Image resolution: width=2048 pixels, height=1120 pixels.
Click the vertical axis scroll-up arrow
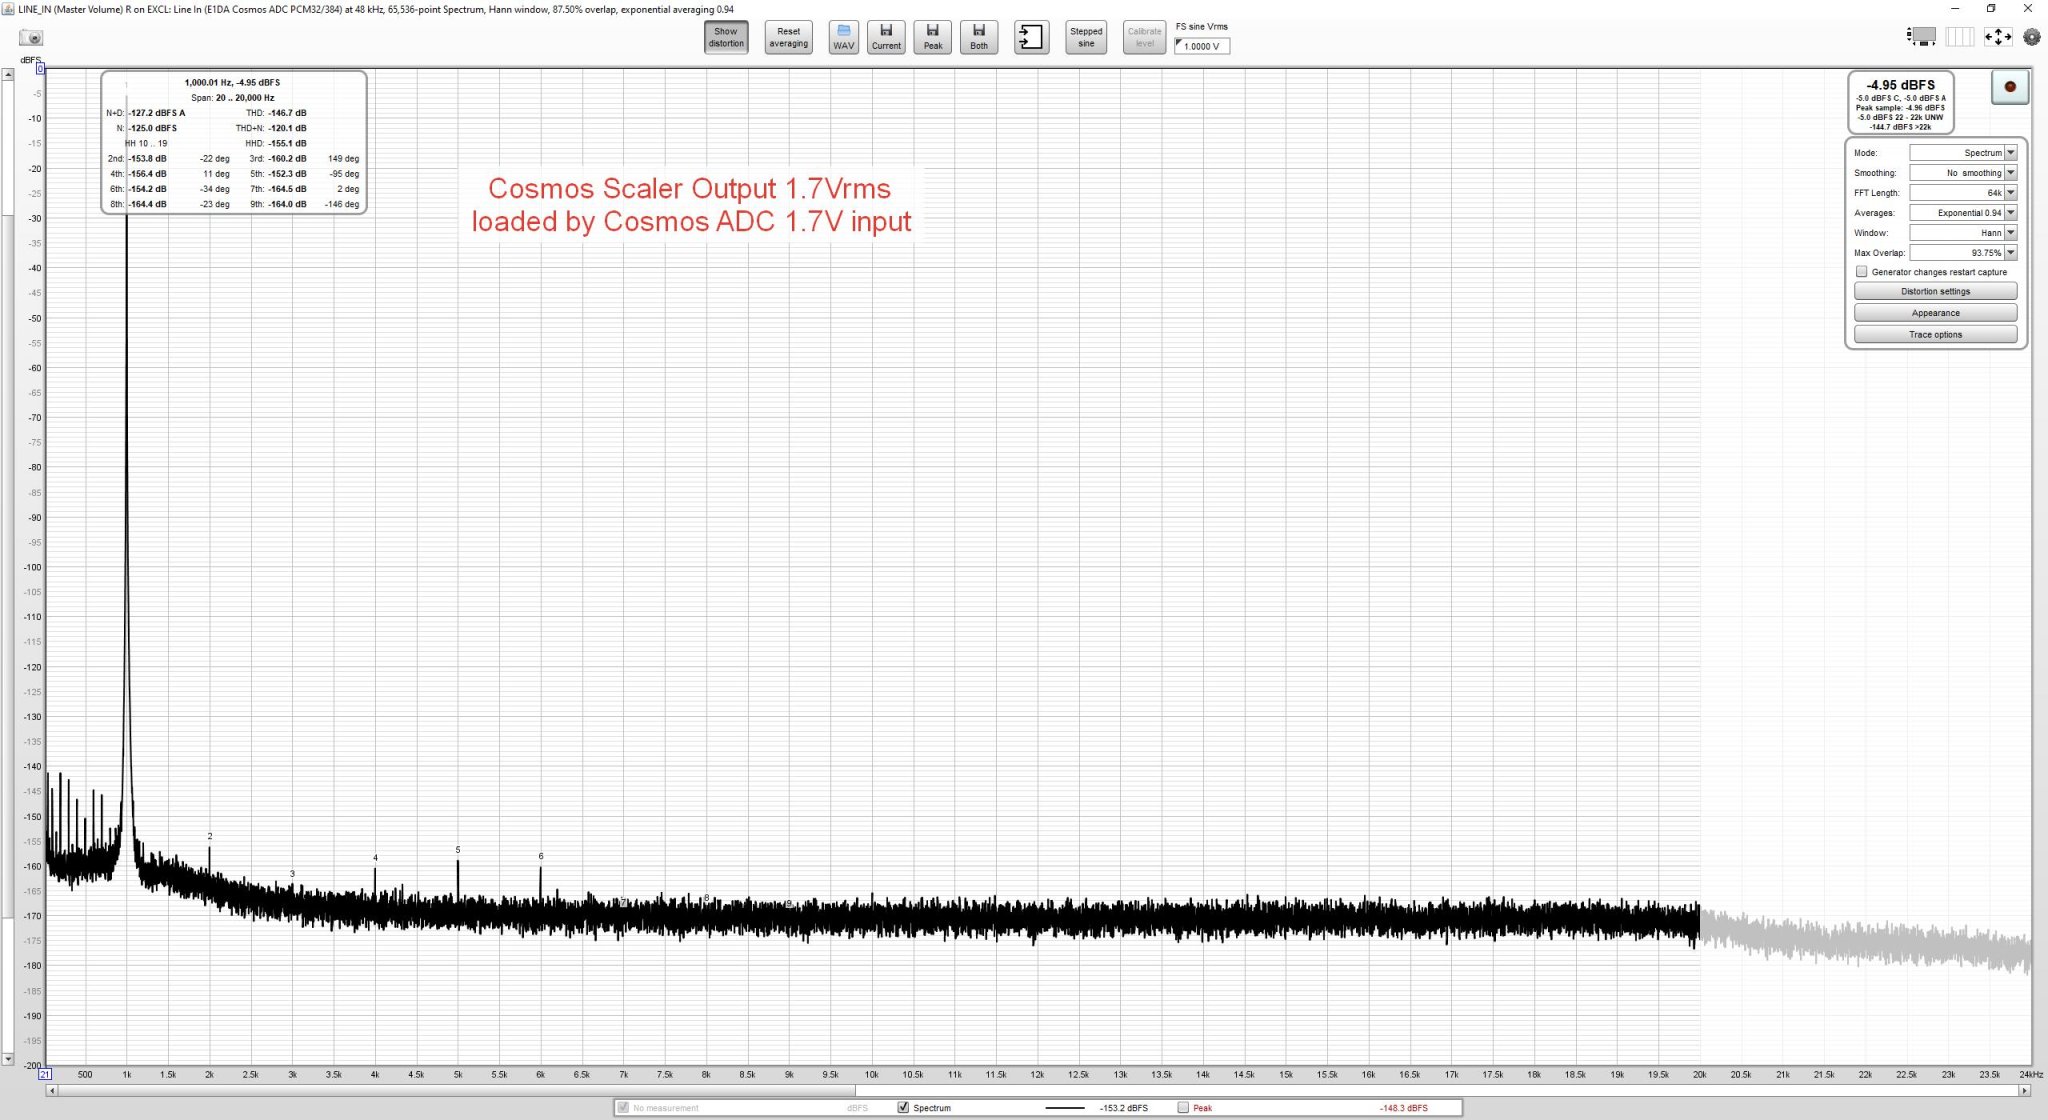coord(8,74)
